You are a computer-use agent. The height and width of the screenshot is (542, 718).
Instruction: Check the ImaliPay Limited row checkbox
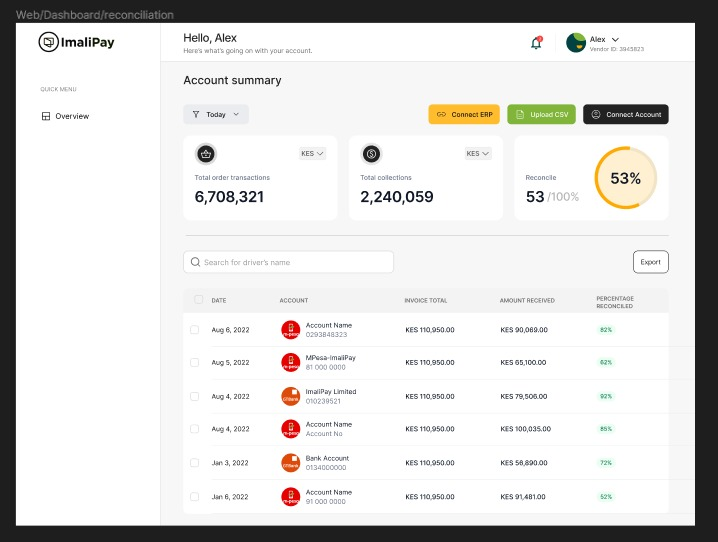click(x=195, y=396)
